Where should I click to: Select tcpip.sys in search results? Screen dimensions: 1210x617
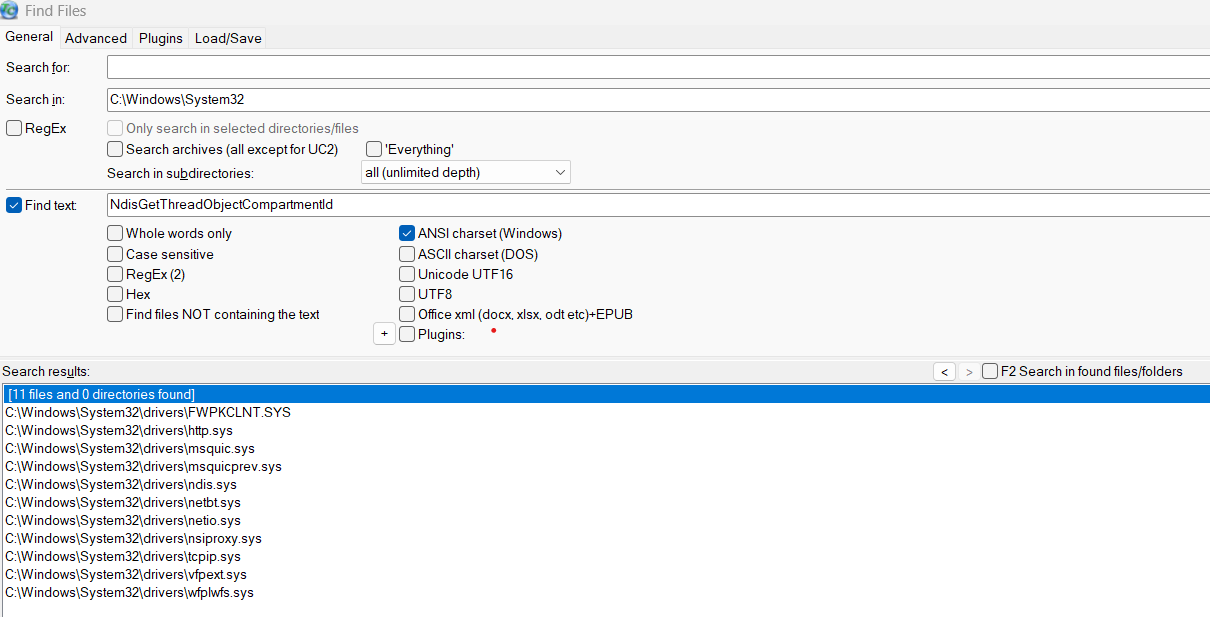(x=123, y=556)
